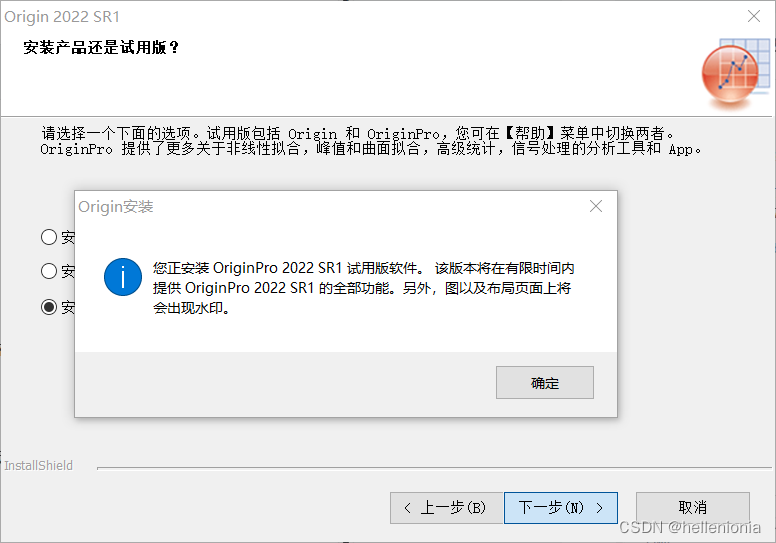This screenshot has width=776, height=543.
Task: Click the trial version message text in dialog
Action: coord(363,288)
